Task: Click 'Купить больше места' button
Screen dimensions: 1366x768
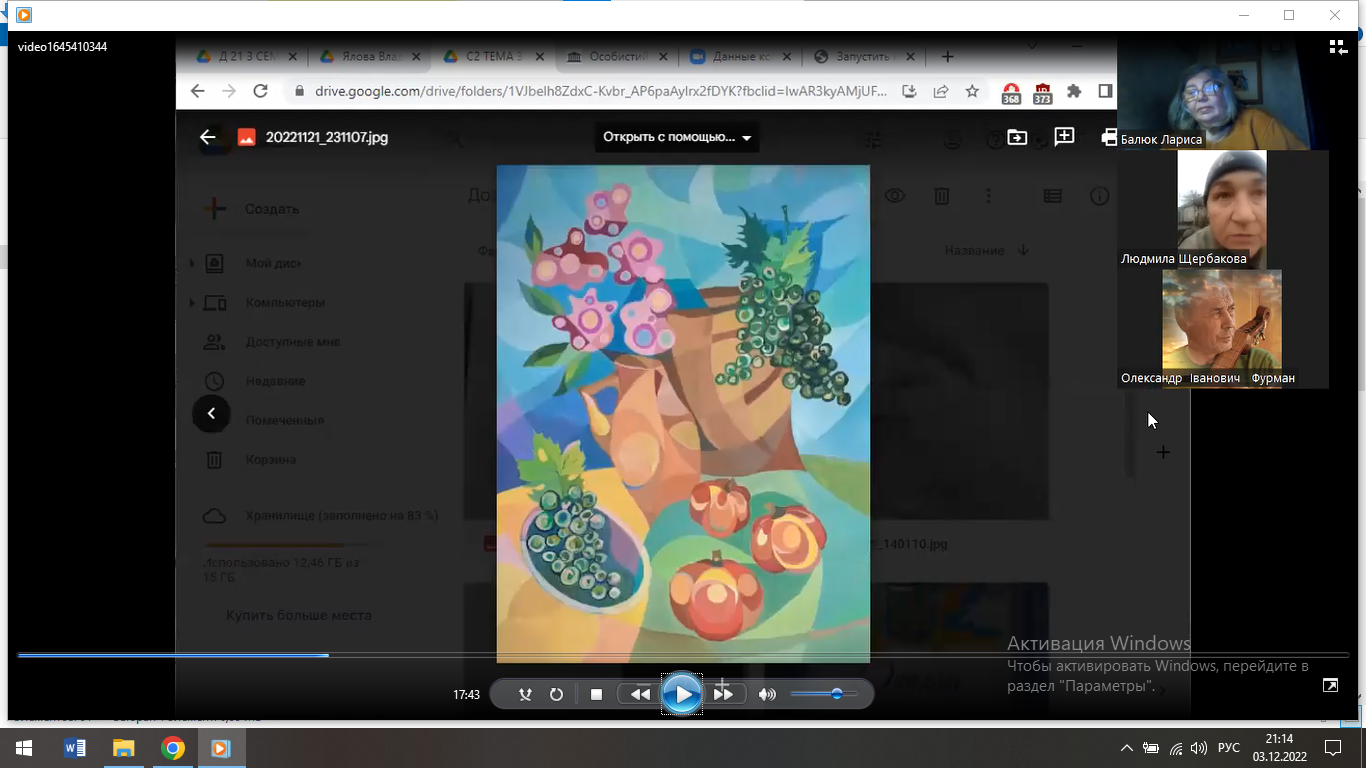Action: pos(298,616)
